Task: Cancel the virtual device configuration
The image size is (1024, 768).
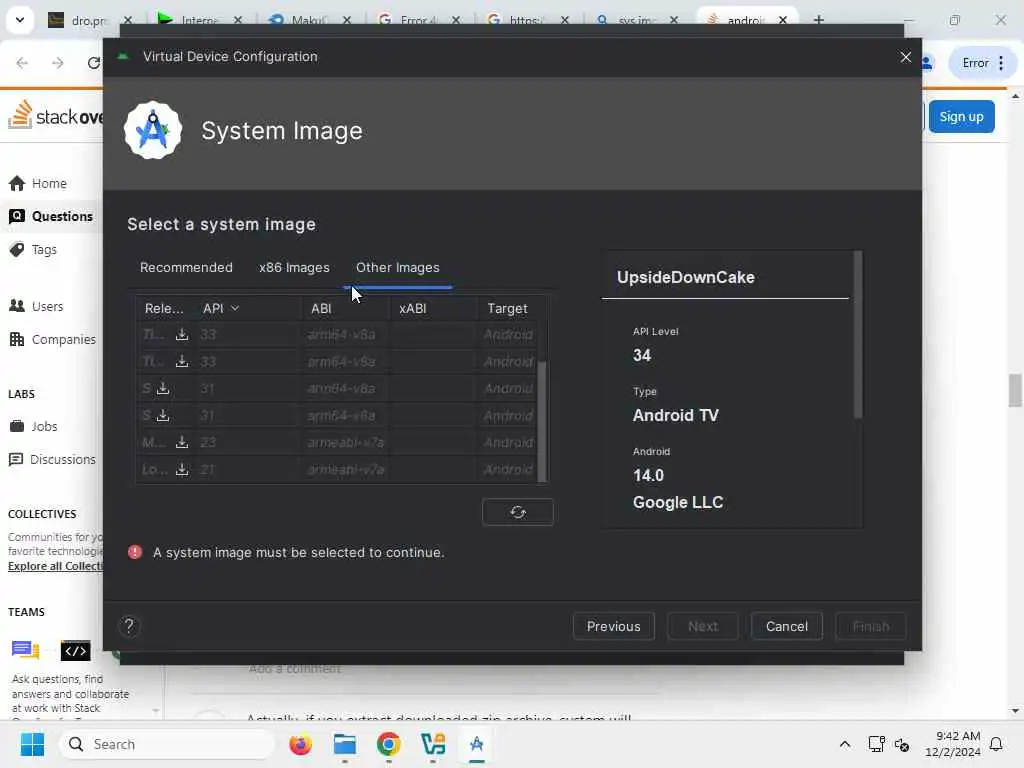Action: point(786,626)
